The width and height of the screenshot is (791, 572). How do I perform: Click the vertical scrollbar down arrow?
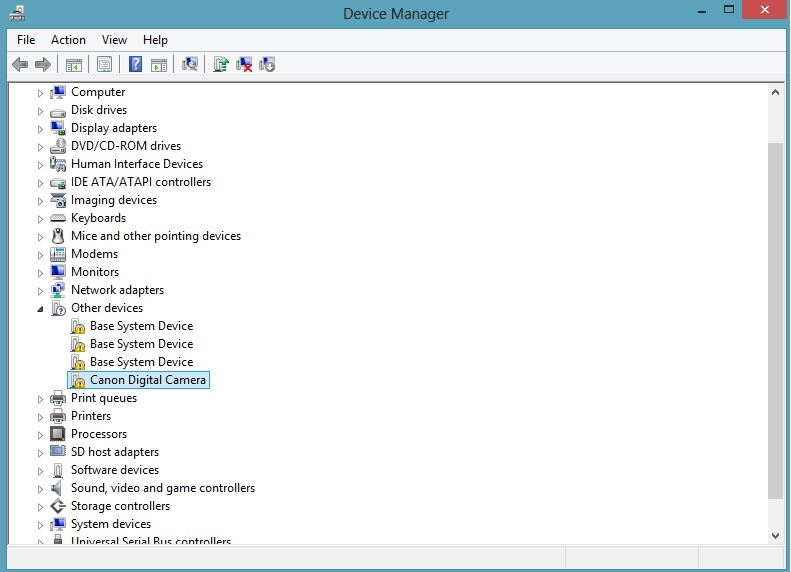pos(775,536)
